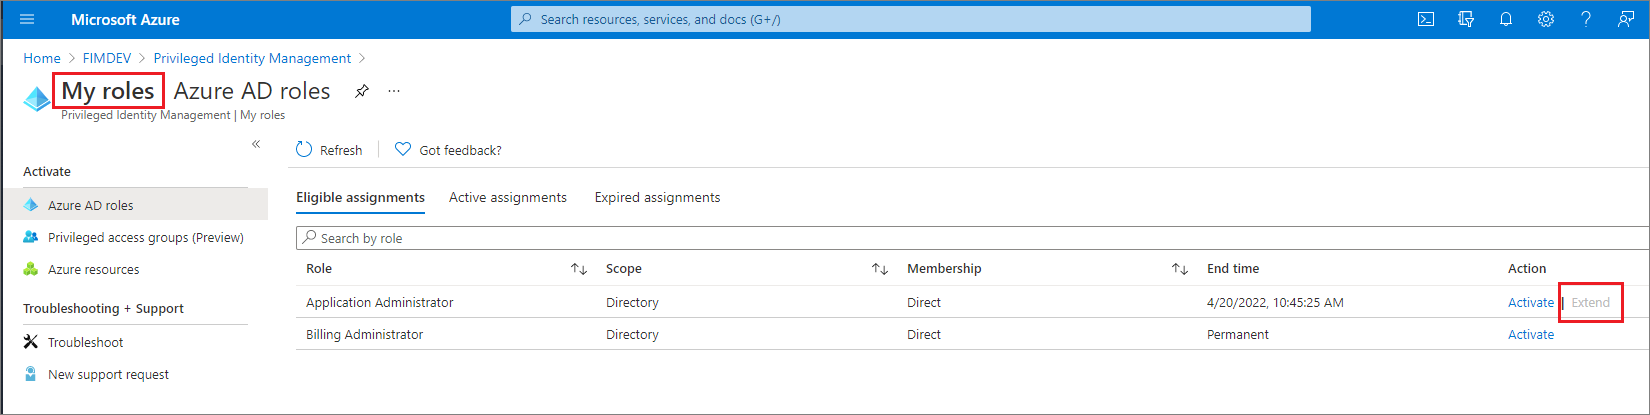Click Got feedback? label
The image size is (1650, 415).
click(x=460, y=150)
